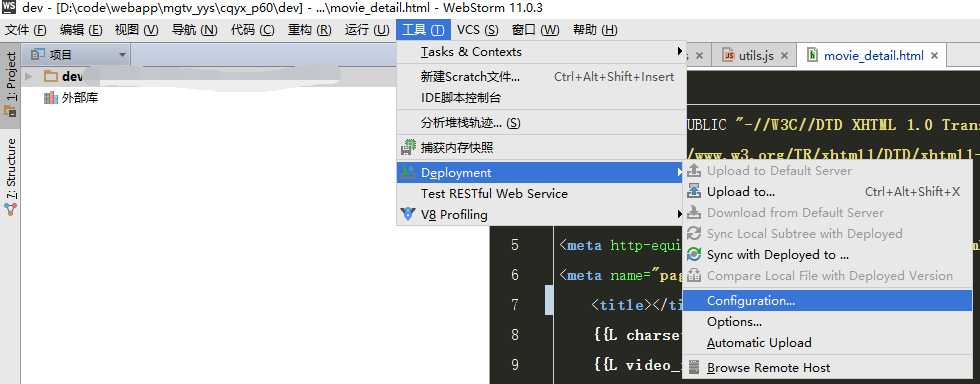This screenshot has width=980, height=384.
Task: Click the project view icon beside 项目
Action: [38, 55]
